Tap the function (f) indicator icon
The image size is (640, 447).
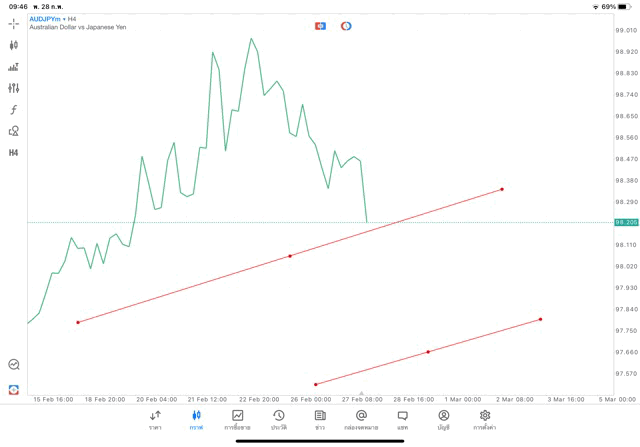pos(14,110)
